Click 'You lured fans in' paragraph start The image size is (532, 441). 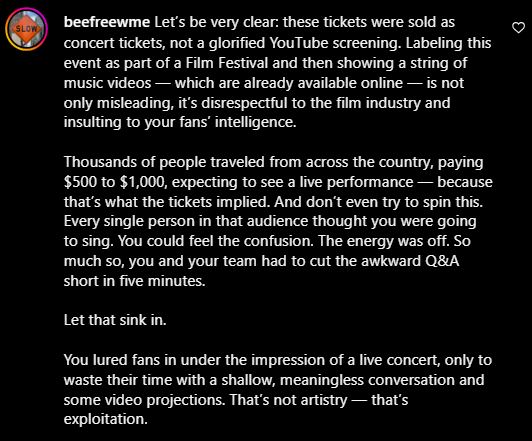120,360
